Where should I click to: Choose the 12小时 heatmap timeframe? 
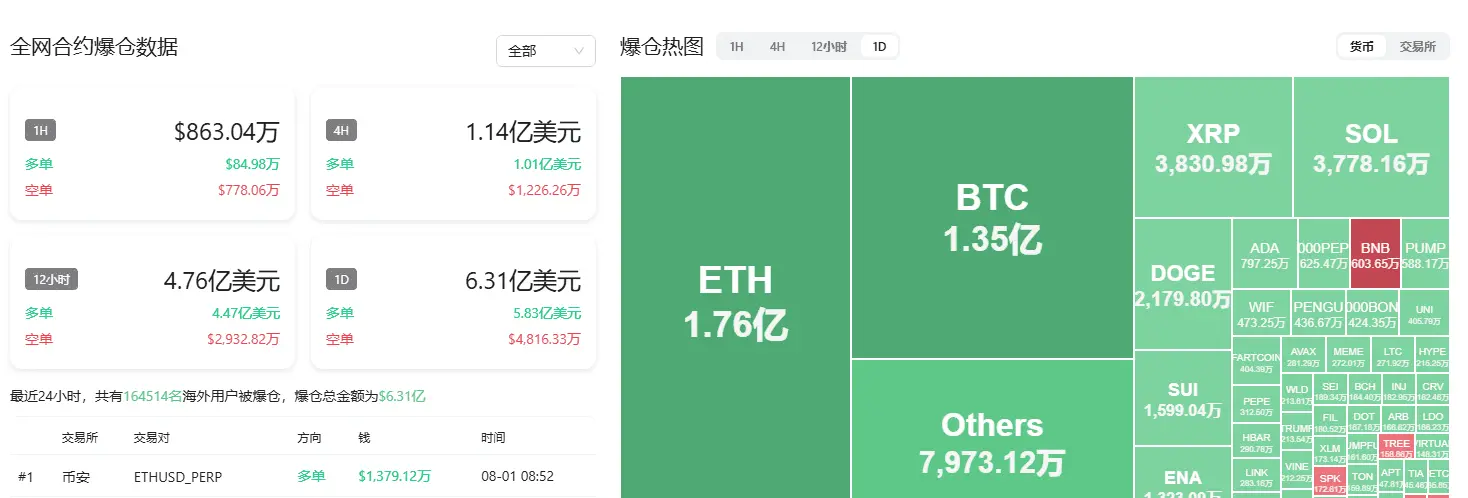pos(828,47)
